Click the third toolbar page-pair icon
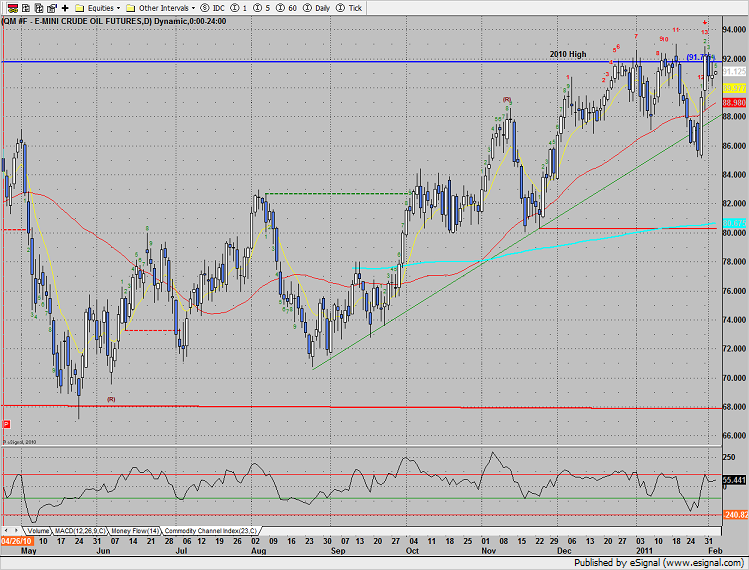The width and height of the screenshot is (749, 570). (39, 8)
